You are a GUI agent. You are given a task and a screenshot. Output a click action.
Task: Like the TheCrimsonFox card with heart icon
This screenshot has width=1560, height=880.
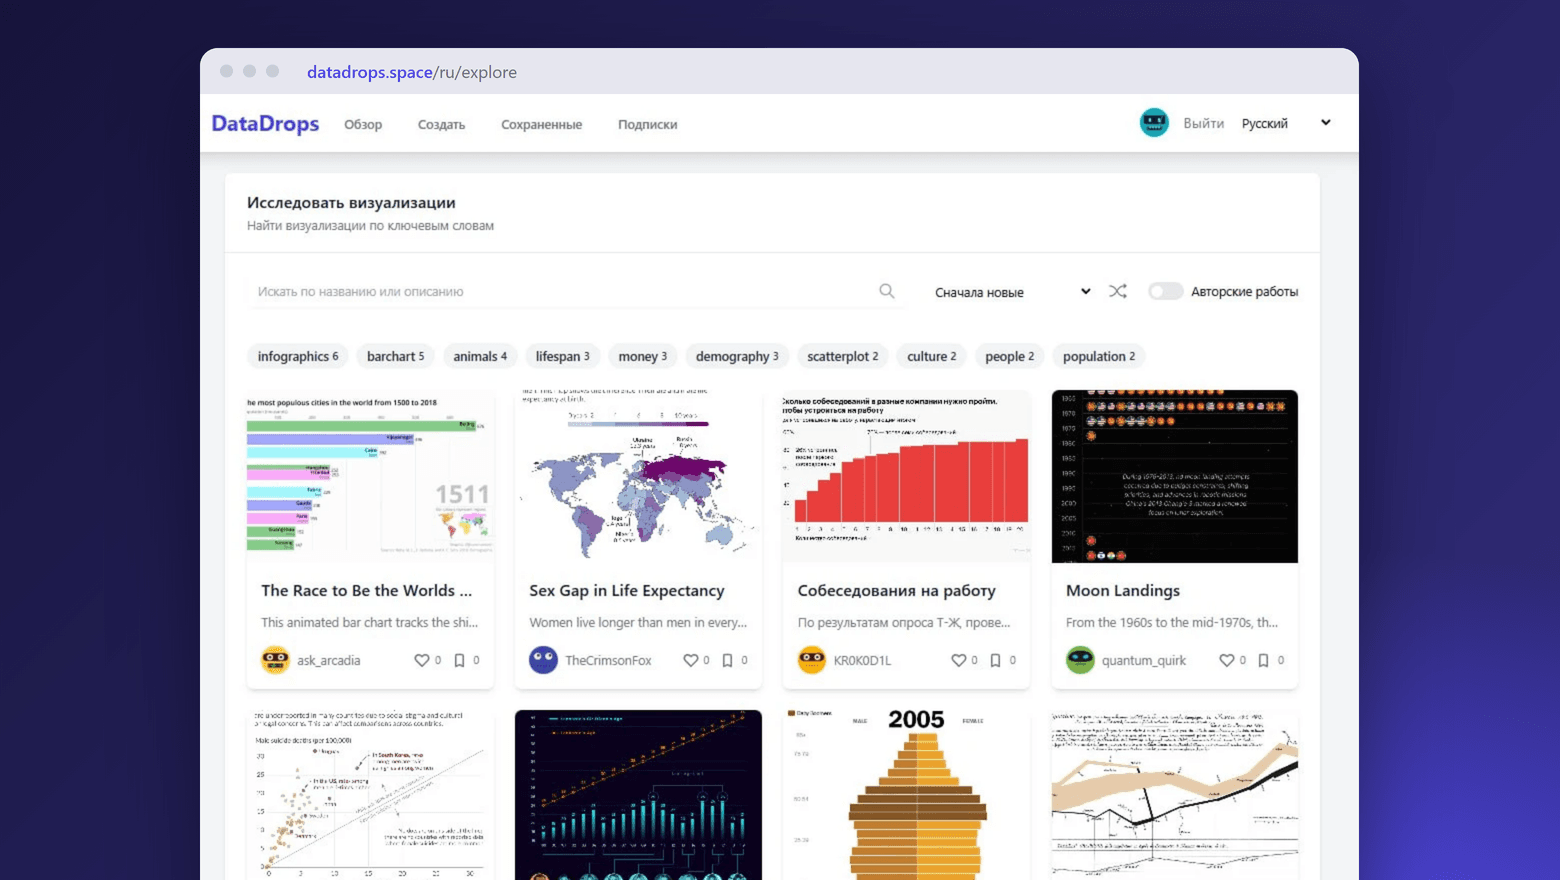click(x=690, y=660)
